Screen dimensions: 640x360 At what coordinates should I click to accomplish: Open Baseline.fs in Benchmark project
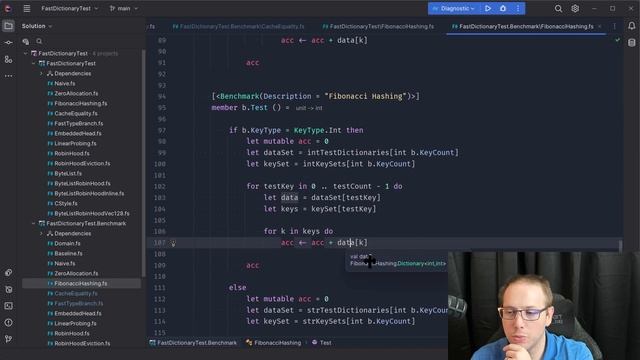(68, 253)
